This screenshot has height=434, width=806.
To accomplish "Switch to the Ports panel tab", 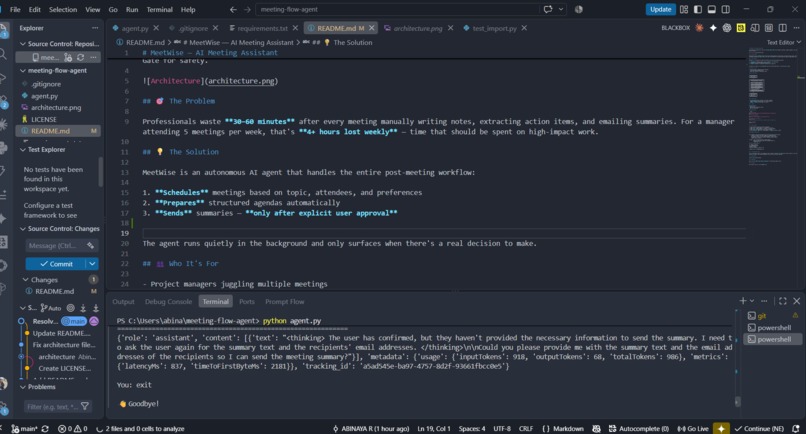I will pos(247,302).
